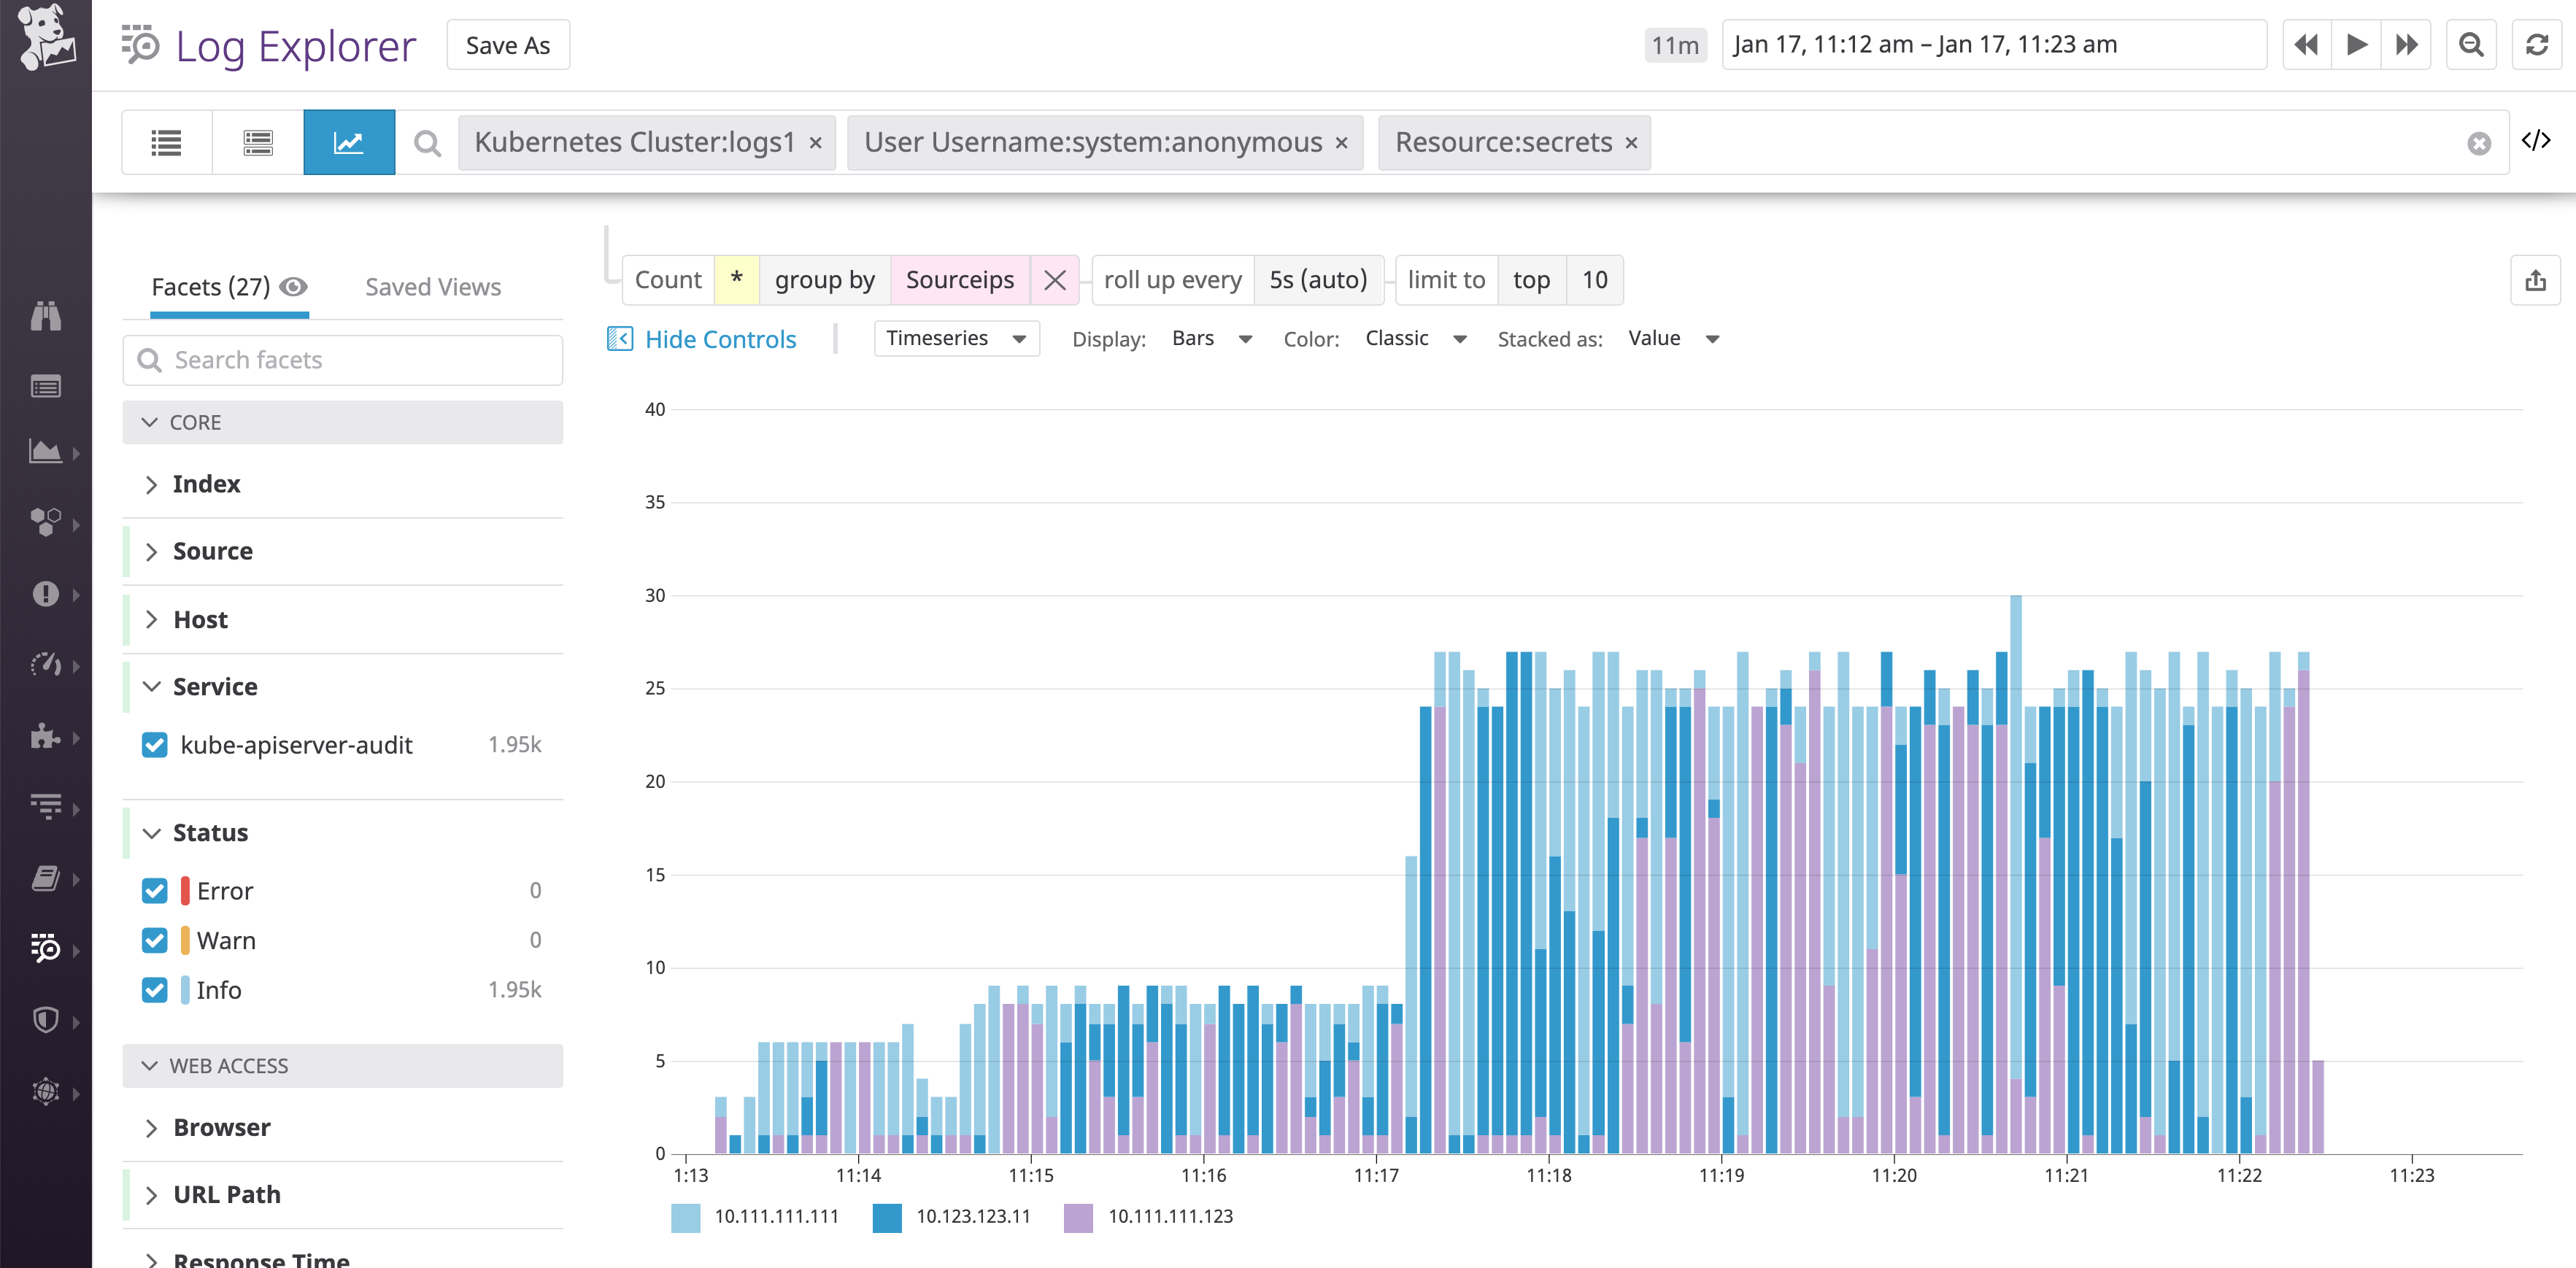Select the Facets (27) tab
The width and height of the screenshot is (2576, 1268).
[x=210, y=287]
